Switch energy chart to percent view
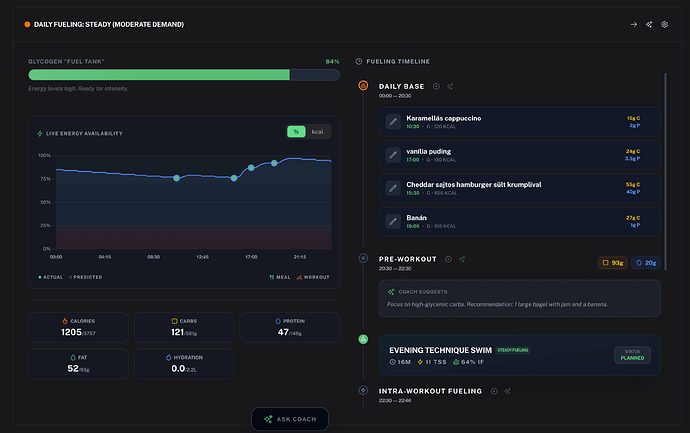This screenshot has width=690, height=433. click(x=295, y=132)
